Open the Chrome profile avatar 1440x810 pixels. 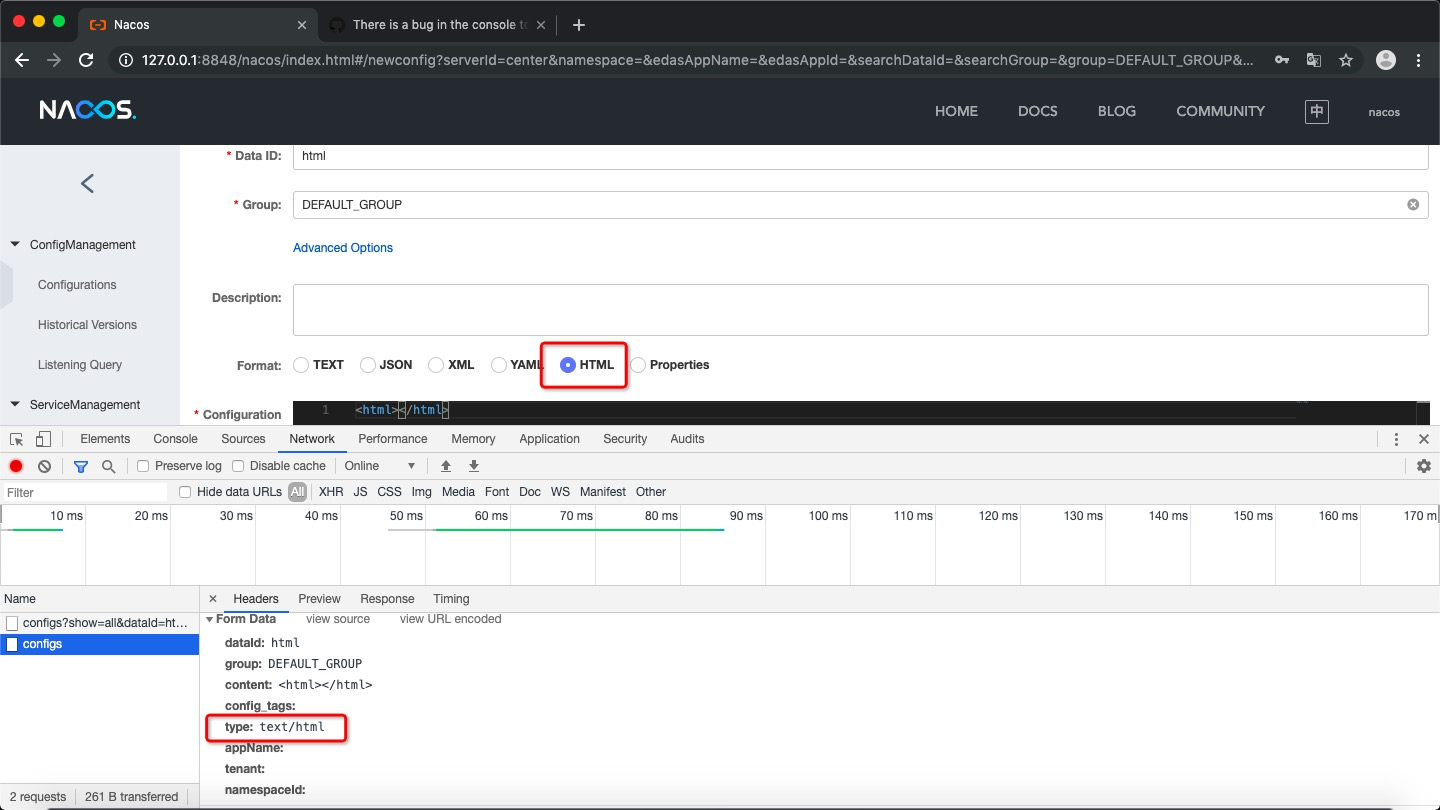tap(1386, 60)
